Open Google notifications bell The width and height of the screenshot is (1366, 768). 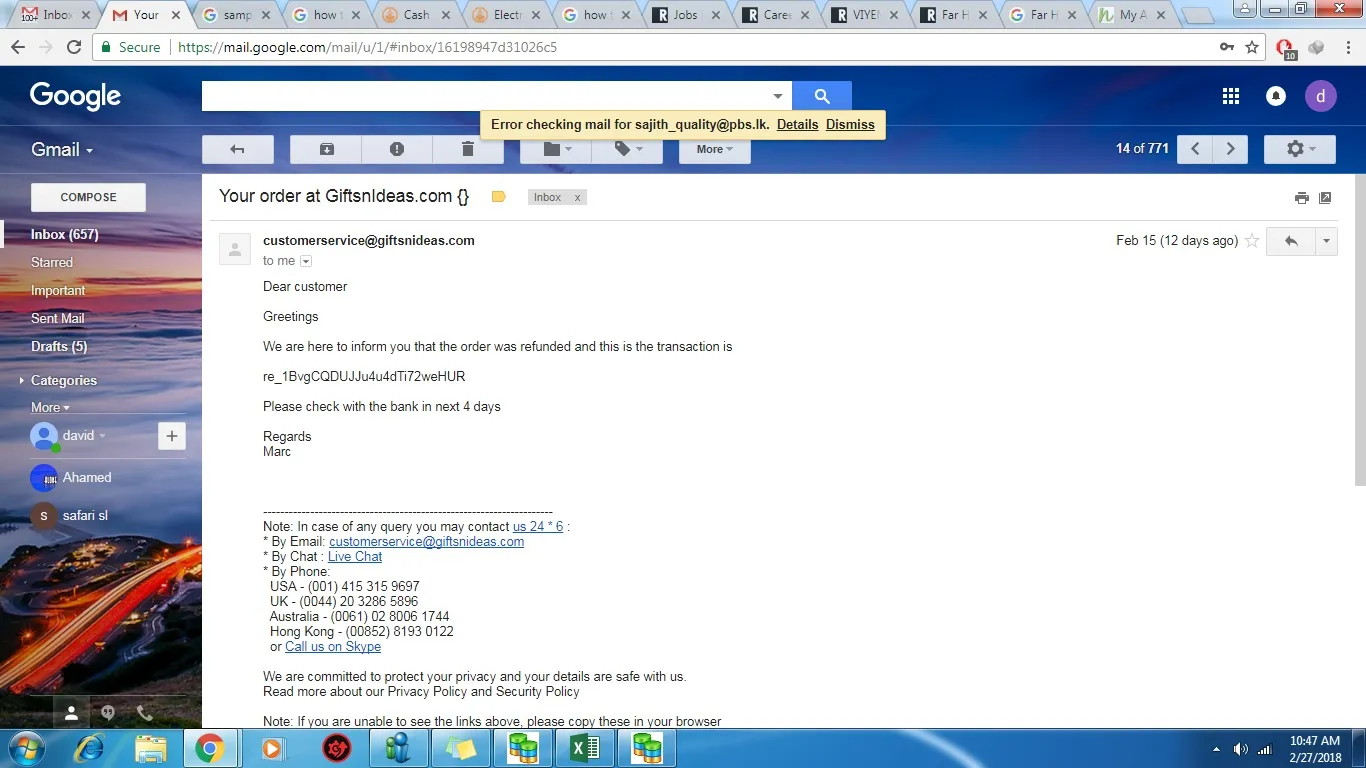(1276, 96)
